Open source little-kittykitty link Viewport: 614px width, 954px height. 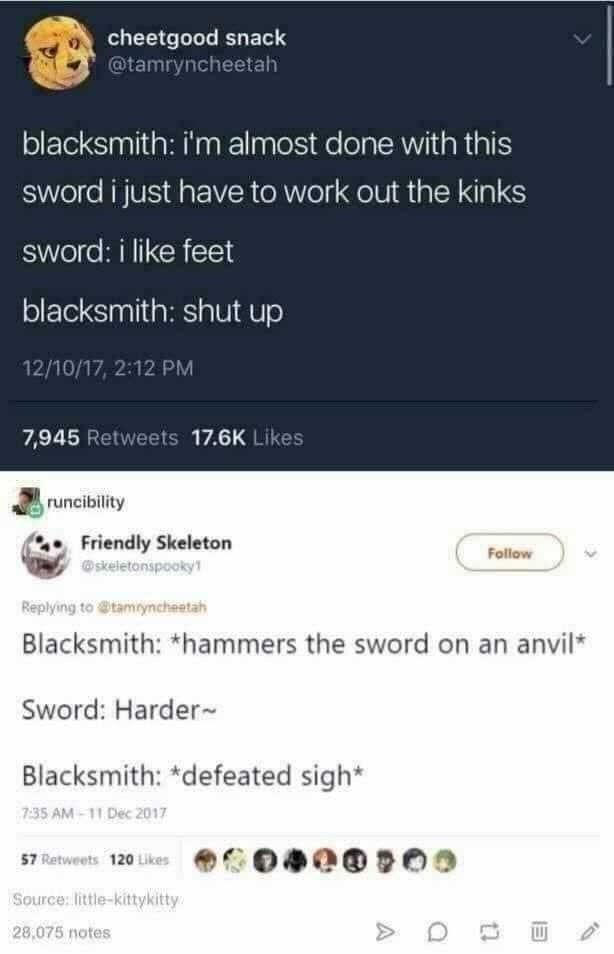coord(96,899)
